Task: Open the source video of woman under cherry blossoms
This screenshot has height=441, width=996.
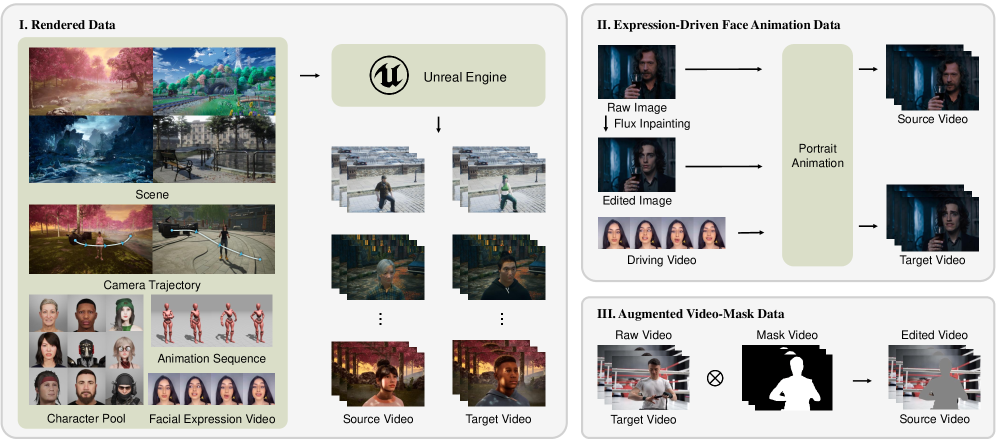Action: [378, 374]
